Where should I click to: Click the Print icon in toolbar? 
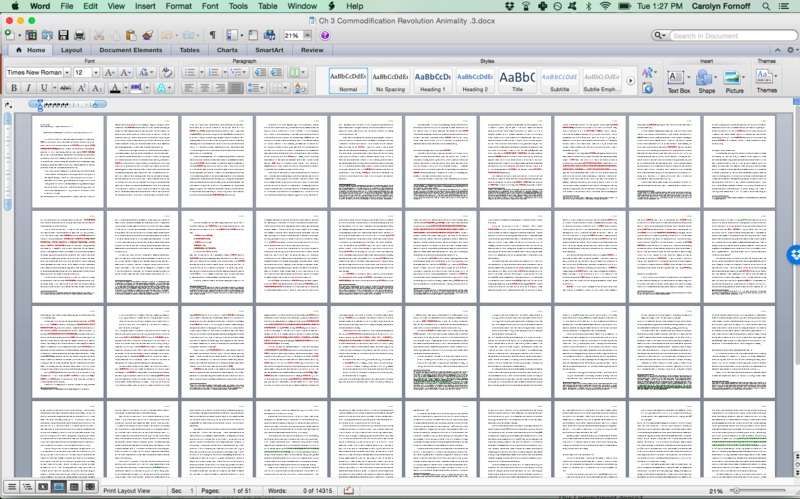coord(81,35)
